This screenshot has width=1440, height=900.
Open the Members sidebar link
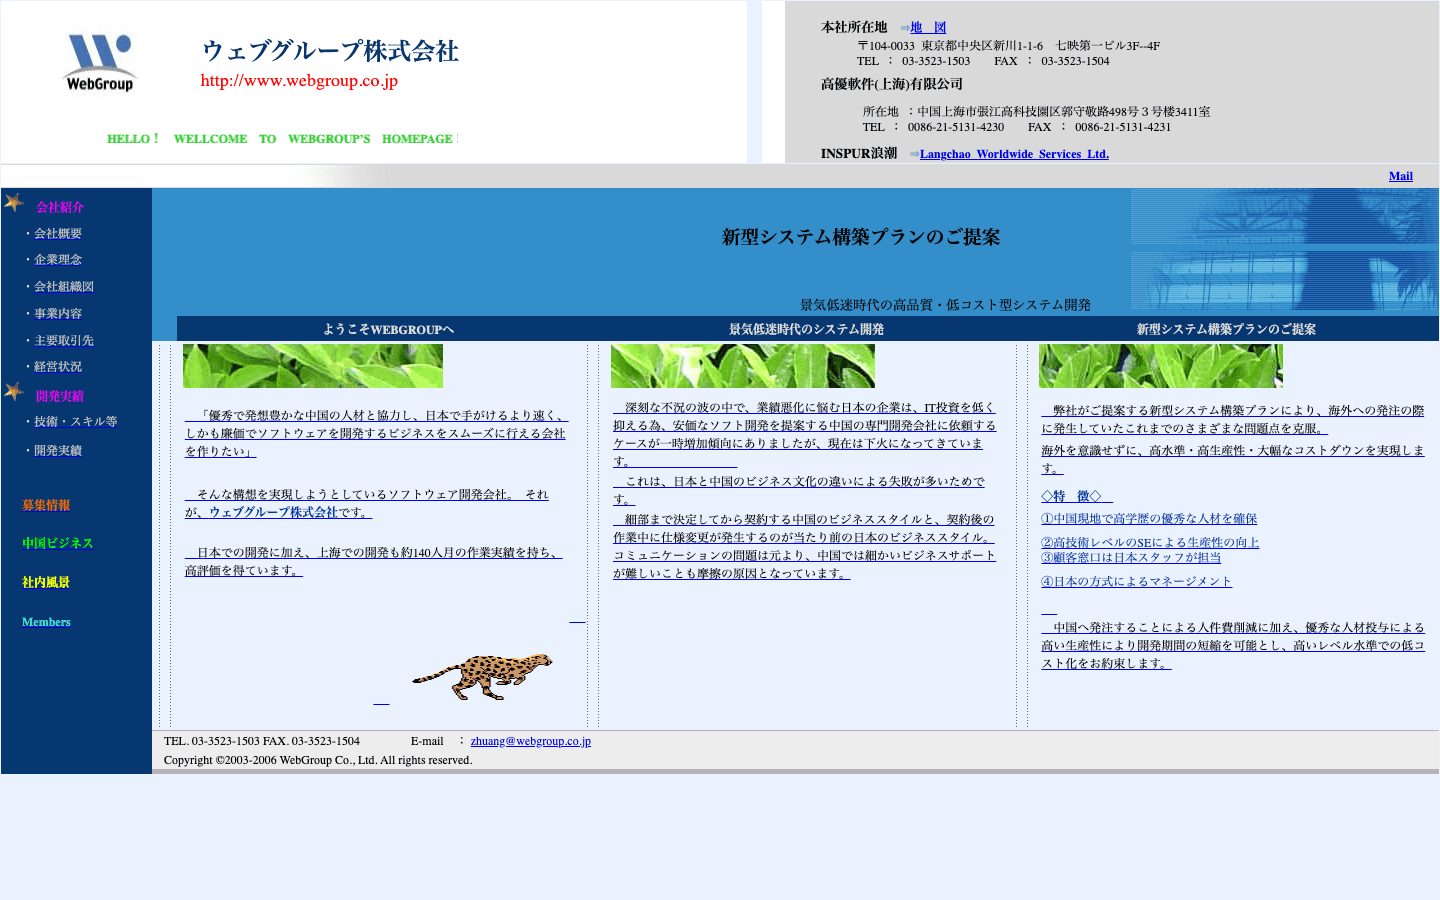[x=46, y=622]
